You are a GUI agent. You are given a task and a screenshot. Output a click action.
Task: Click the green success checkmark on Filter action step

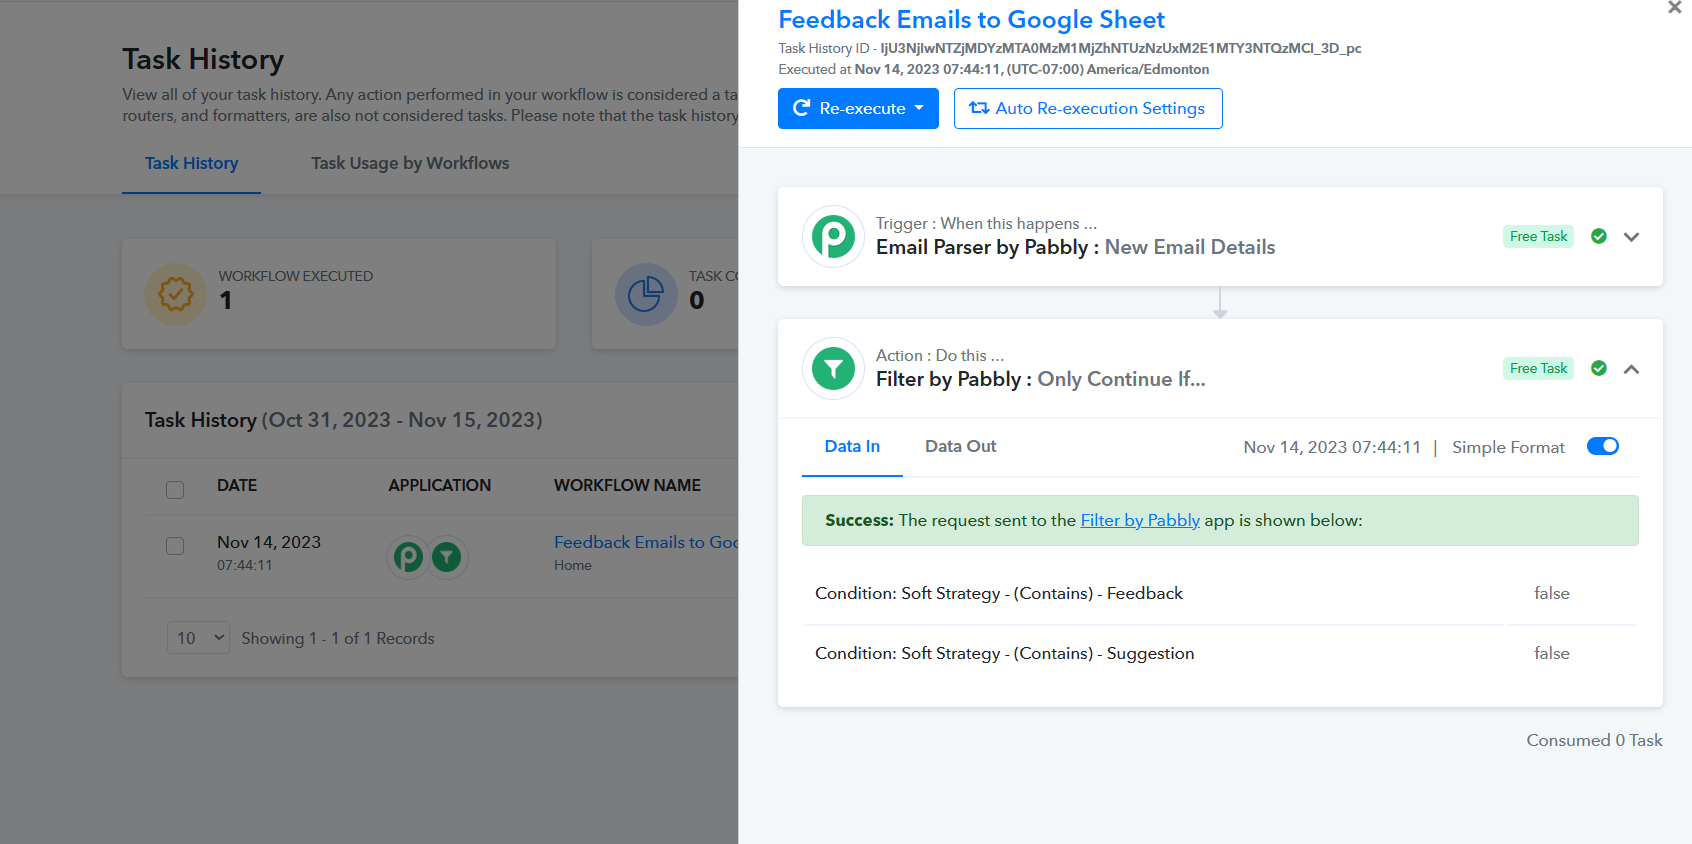click(x=1599, y=368)
